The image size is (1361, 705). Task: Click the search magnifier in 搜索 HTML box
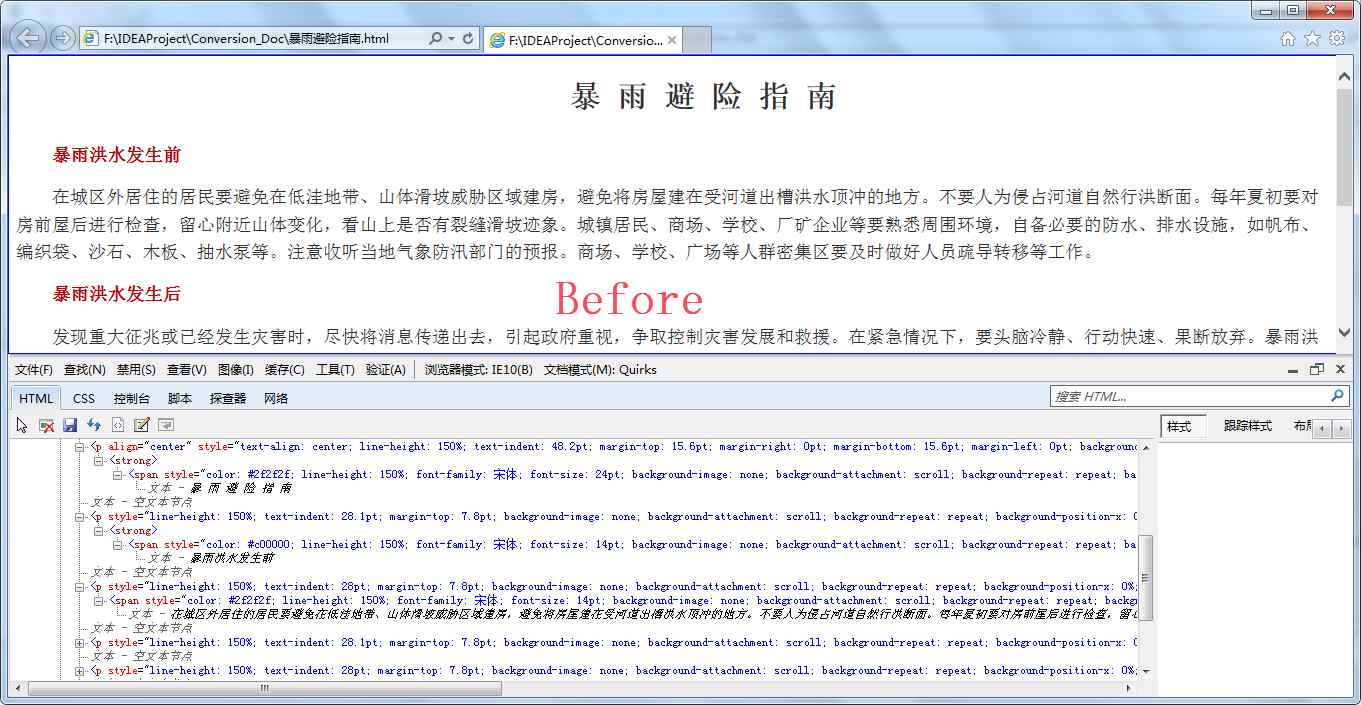(1338, 396)
